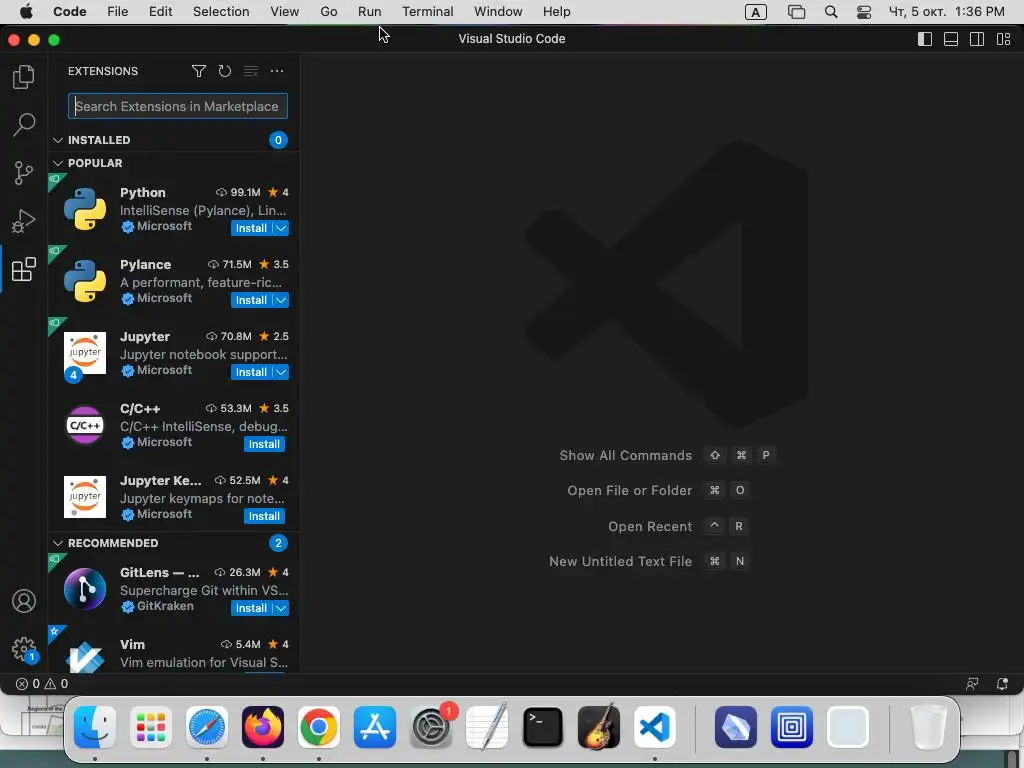Toggle secondary side bar layout icon
The width and height of the screenshot is (1024, 768).
pos(977,39)
